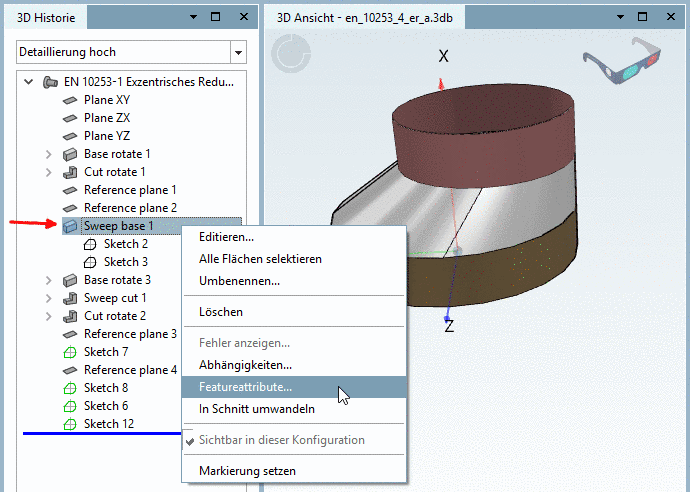Click the Sweep cut 1 feature icon
This screenshot has width=690, height=492.
(70, 298)
